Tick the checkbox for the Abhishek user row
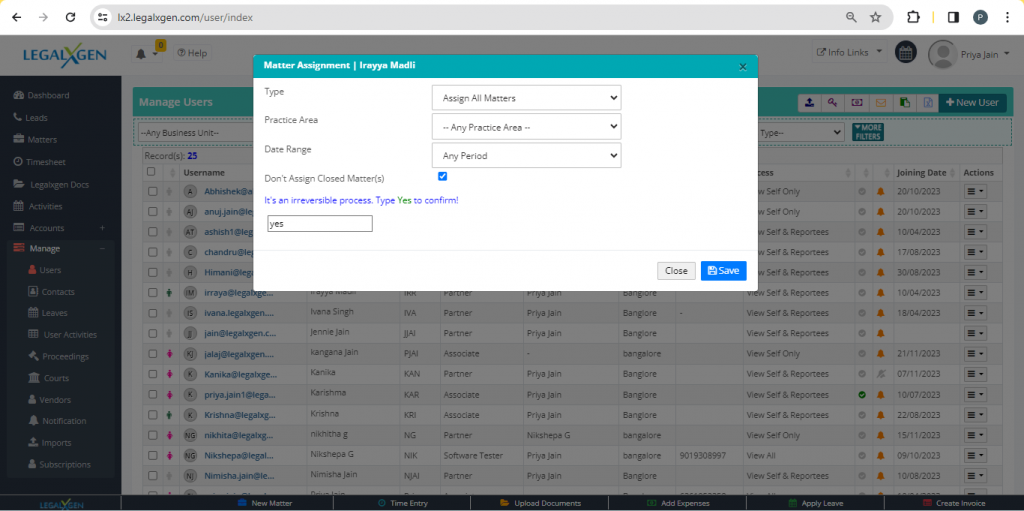1024x511 pixels. pos(153,191)
